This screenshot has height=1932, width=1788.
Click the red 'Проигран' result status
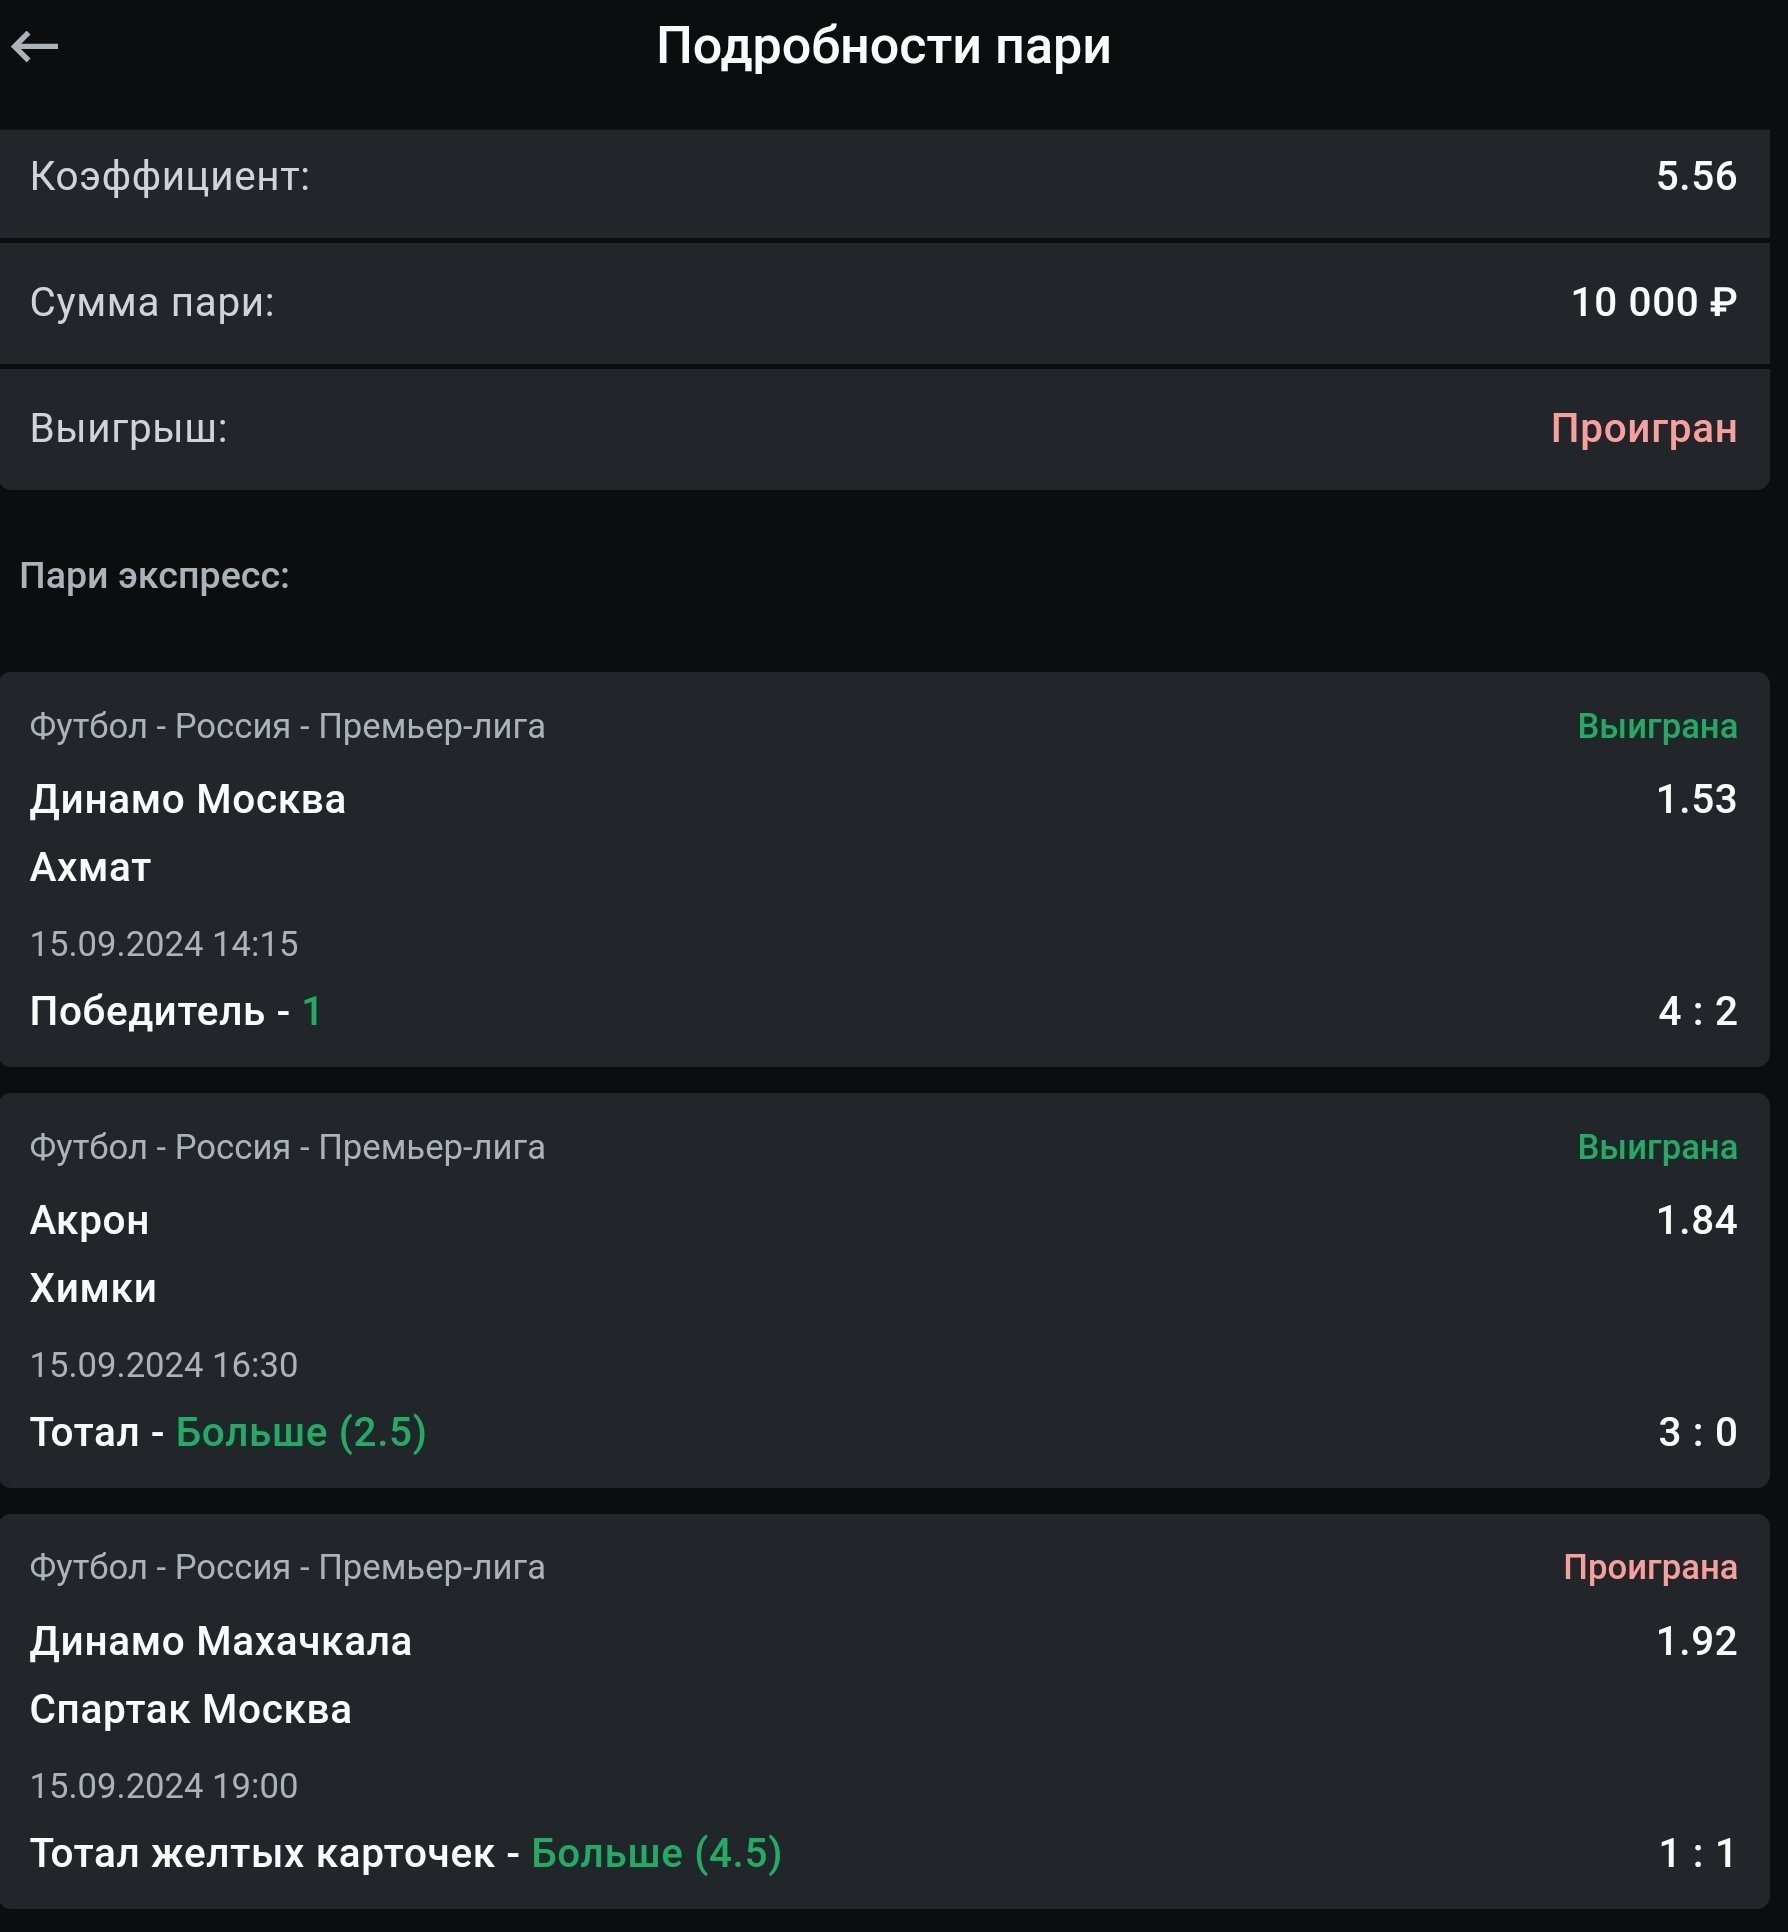pos(1643,428)
